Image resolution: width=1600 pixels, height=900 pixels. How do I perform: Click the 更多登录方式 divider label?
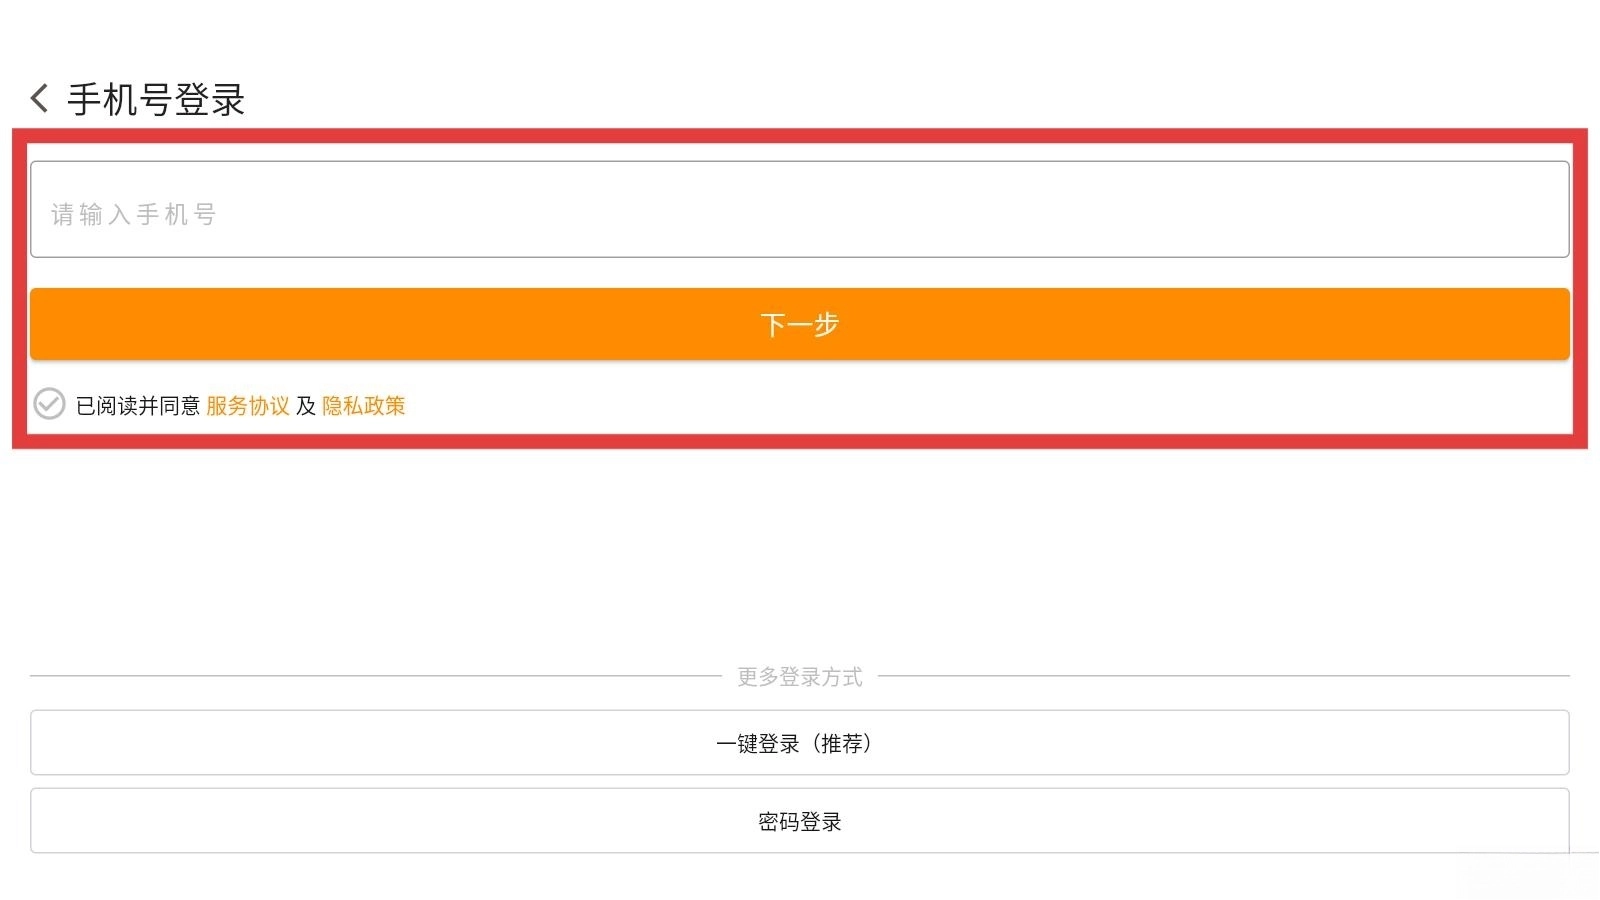pyautogui.click(x=800, y=677)
